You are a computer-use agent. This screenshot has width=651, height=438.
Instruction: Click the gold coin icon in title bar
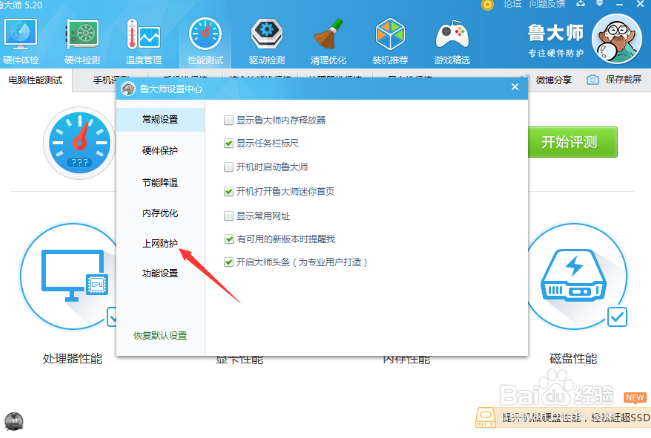(x=487, y=5)
